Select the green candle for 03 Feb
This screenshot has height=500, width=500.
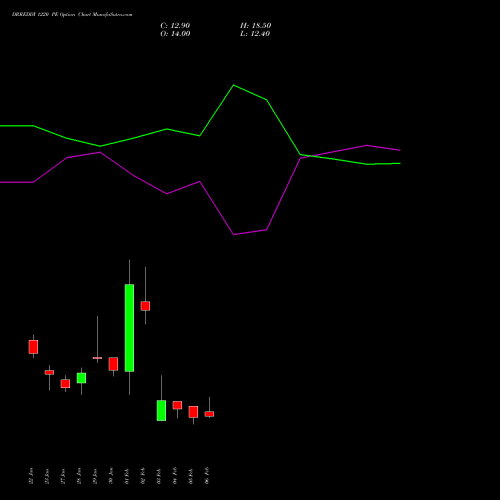pos(161,410)
